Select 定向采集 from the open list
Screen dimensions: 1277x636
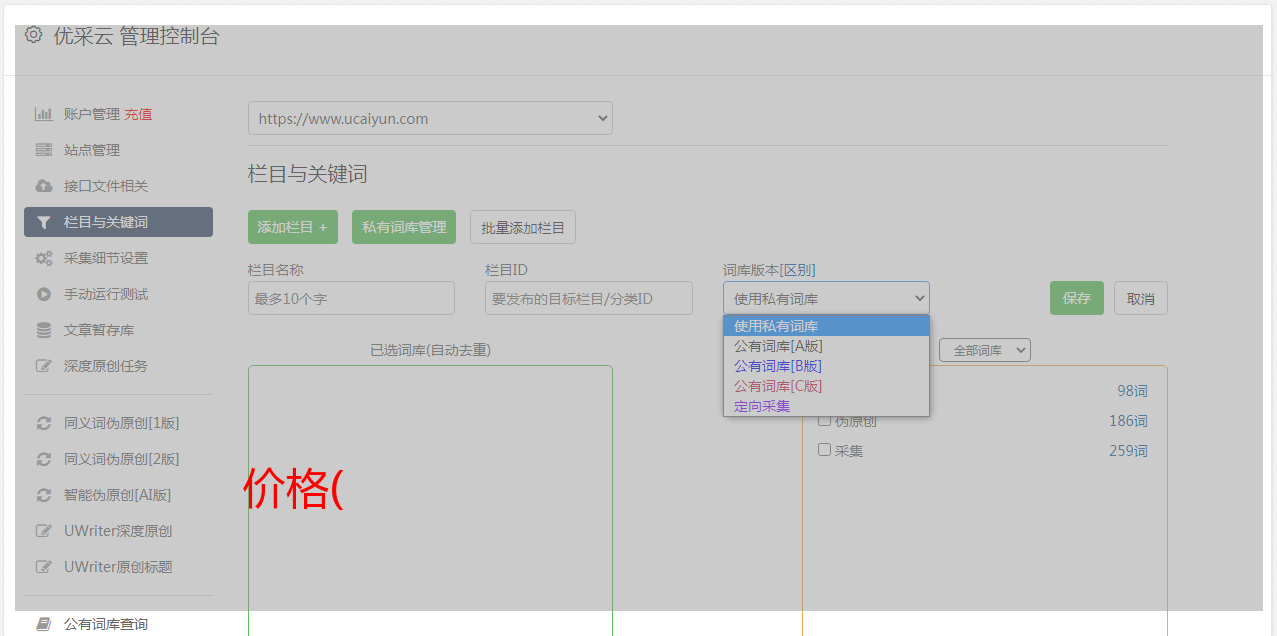coord(762,406)
